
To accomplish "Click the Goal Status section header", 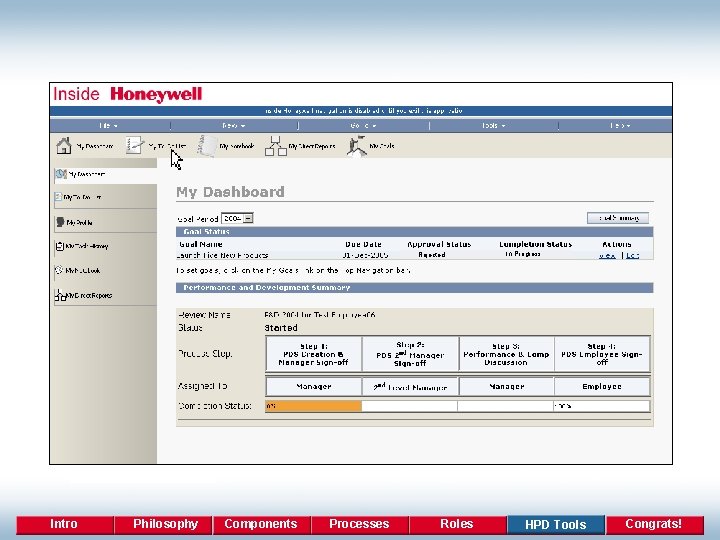I will point(414,232).
